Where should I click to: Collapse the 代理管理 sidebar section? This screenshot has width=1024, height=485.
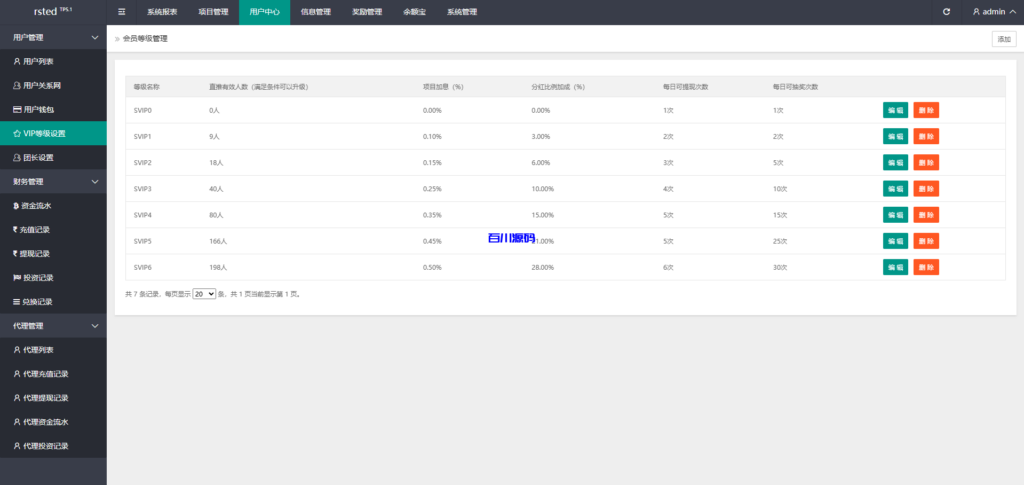(53, 326)
